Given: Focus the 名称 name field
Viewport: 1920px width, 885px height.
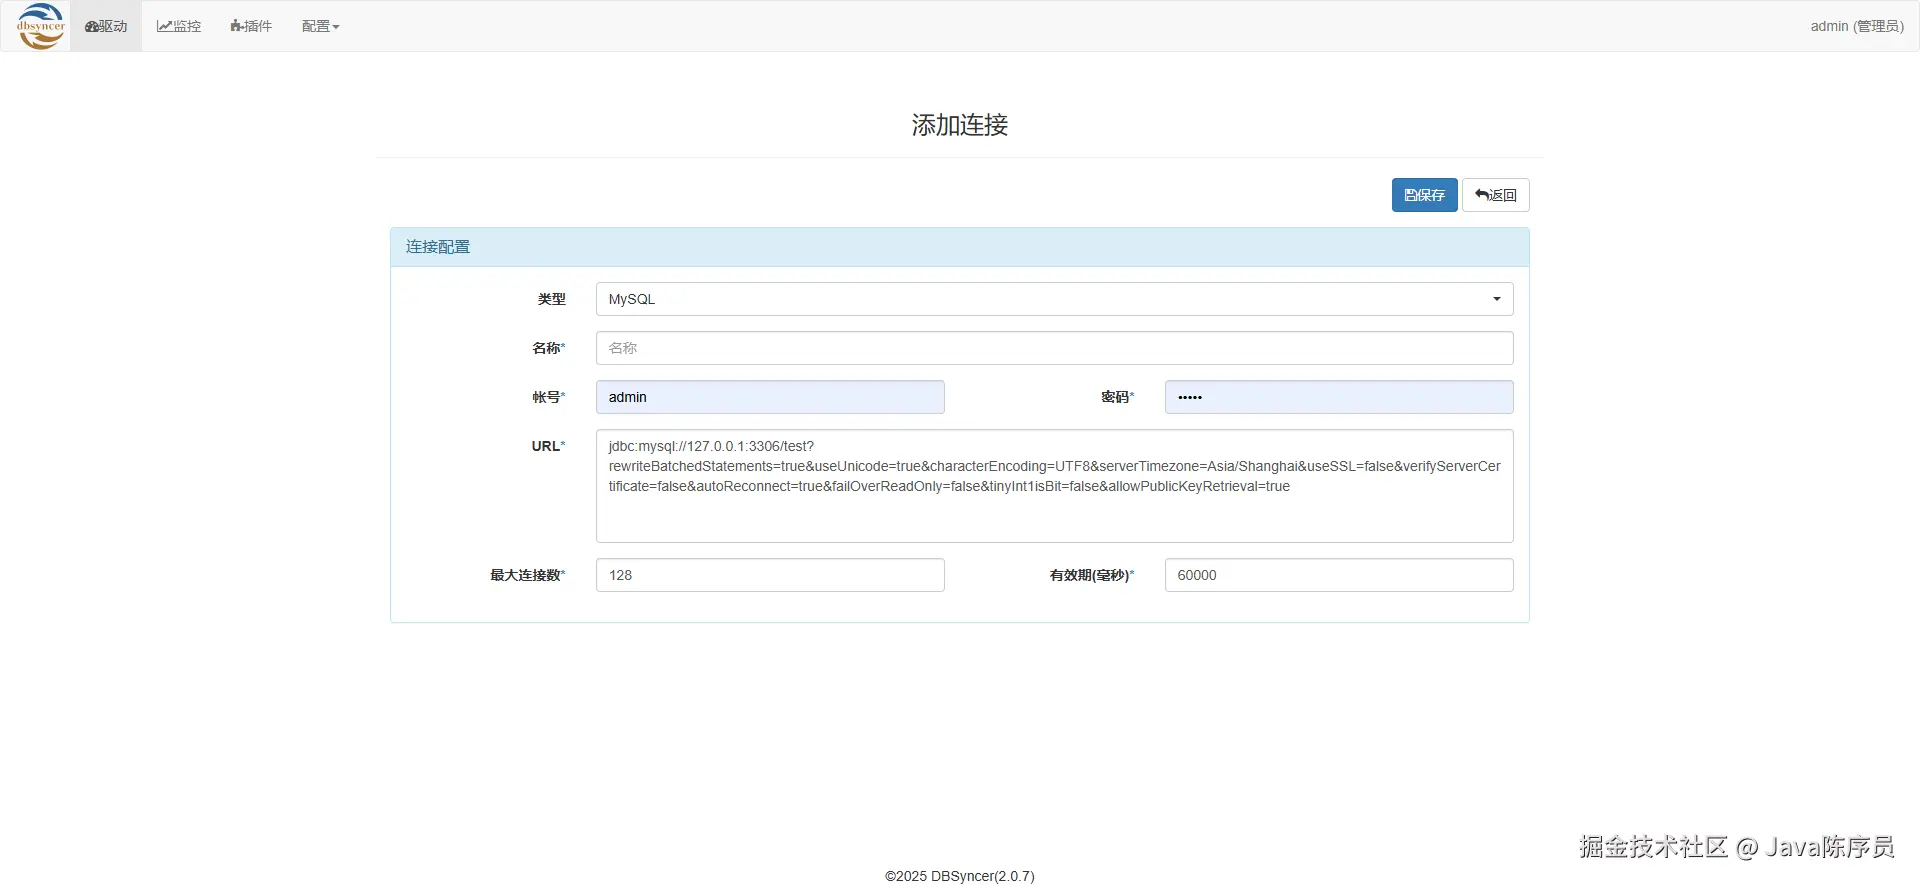Looking at the screenshot, I should [x=1054, y=348].
